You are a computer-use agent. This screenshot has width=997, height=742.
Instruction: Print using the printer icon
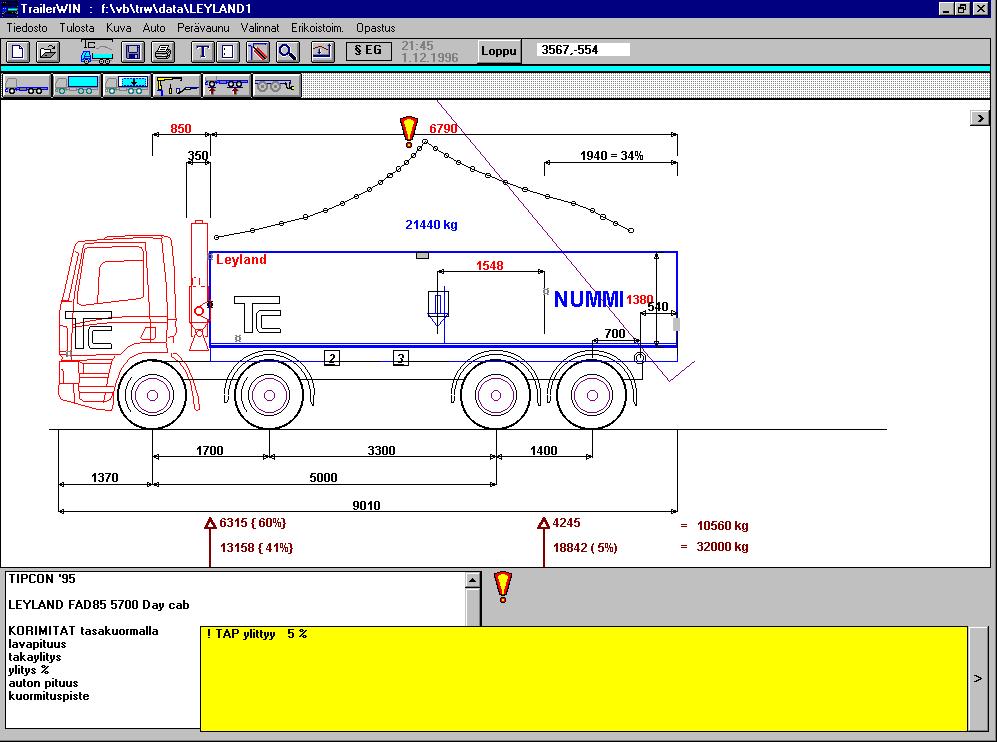163,52
